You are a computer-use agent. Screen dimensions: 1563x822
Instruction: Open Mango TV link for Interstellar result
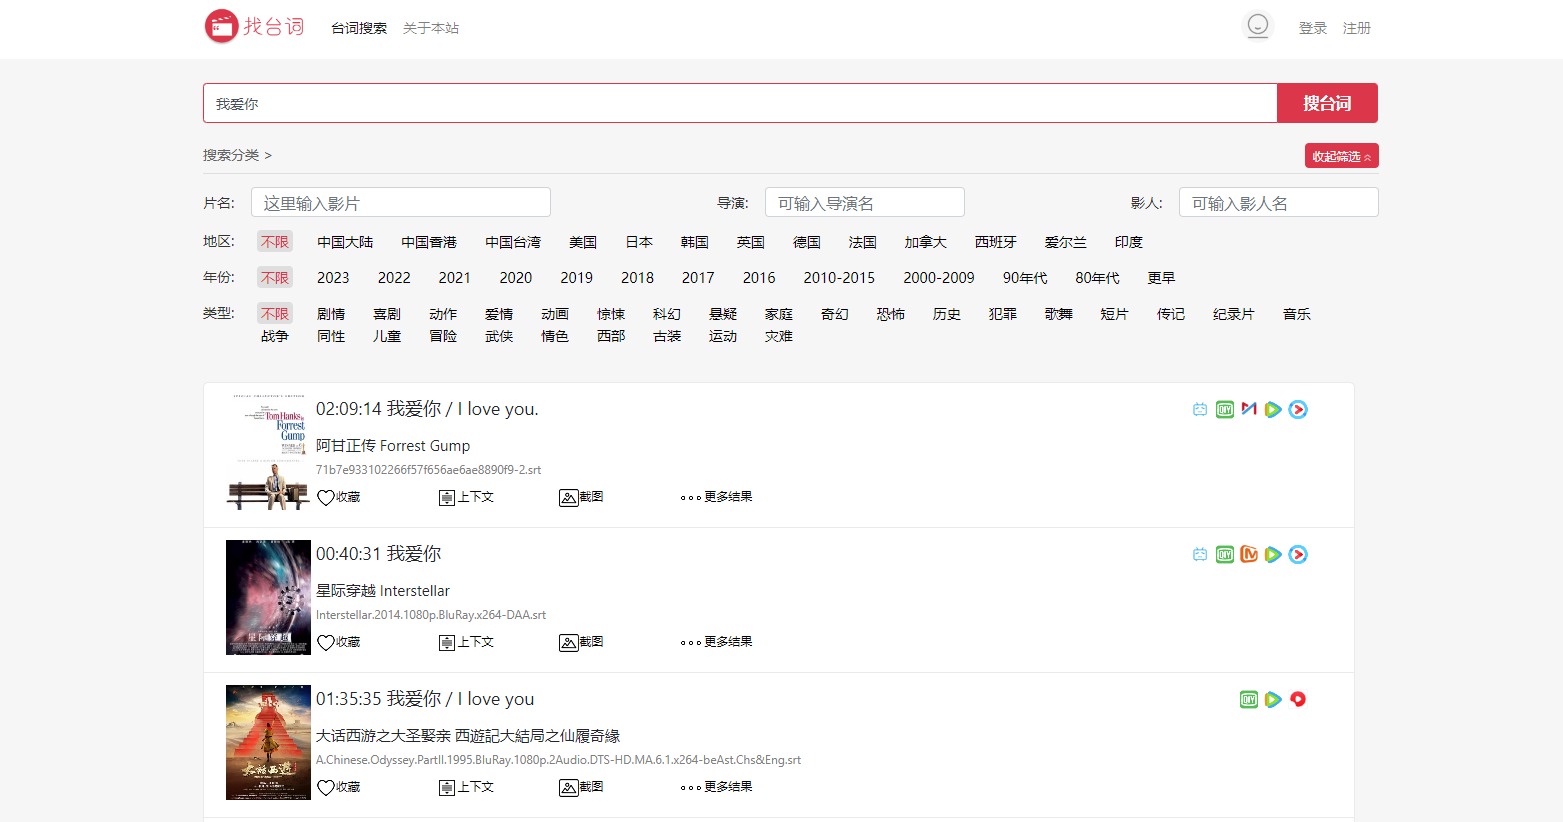(x=1249, y=554)
